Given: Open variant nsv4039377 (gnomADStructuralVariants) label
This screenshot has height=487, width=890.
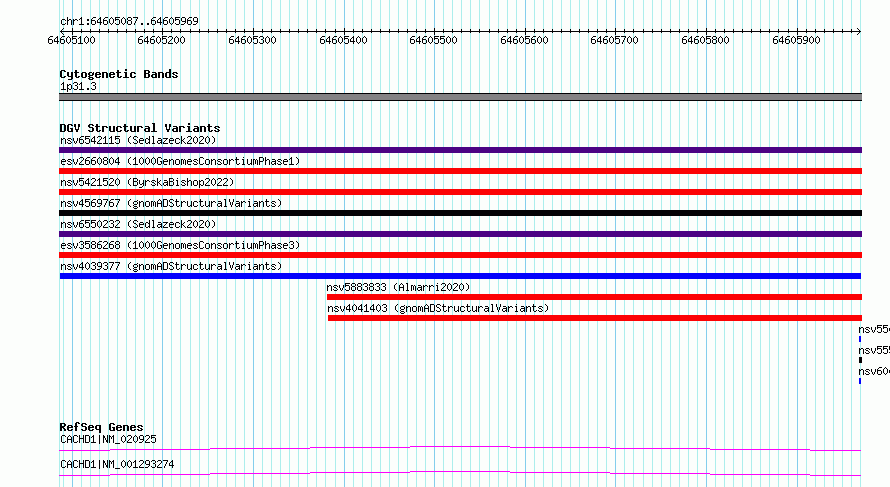Looking at the screenshot, I should point(171,266).
